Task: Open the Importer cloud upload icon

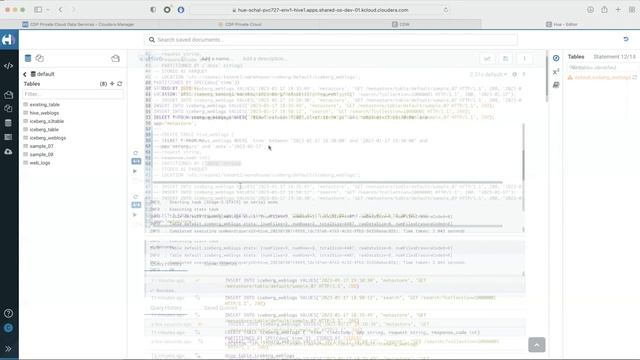Action: 8,151
